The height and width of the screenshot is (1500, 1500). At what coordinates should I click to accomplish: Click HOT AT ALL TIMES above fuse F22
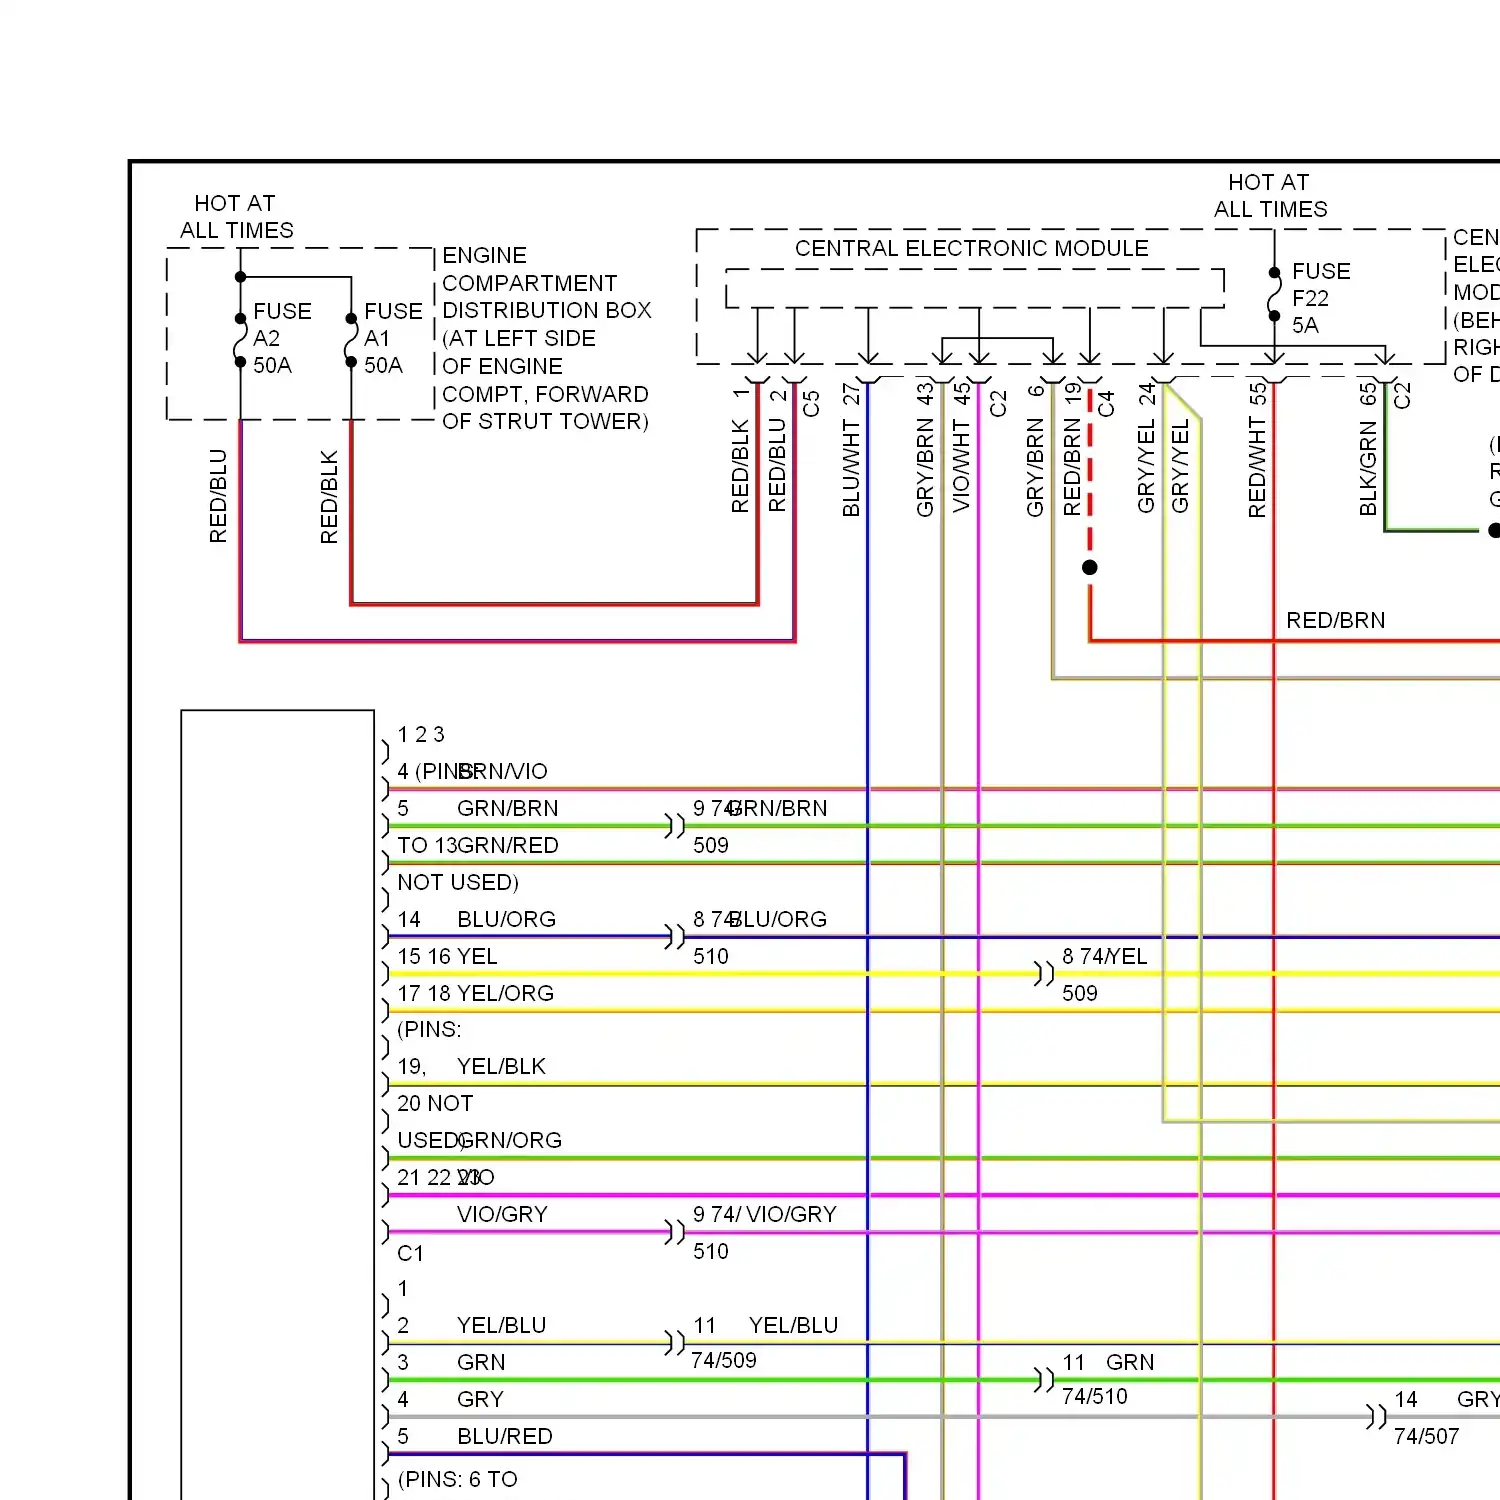click(1270, 196)
